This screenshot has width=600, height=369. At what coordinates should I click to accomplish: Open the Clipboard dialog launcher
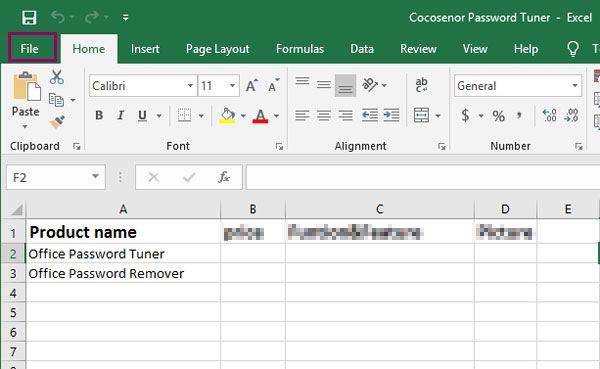pos(77,146)
